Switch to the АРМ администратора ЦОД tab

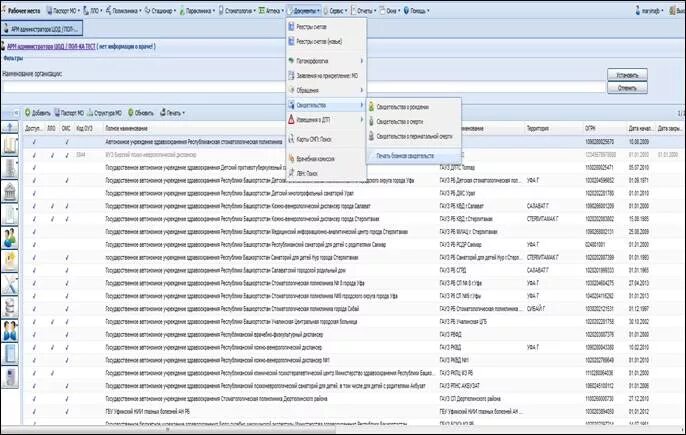point(42,29)
